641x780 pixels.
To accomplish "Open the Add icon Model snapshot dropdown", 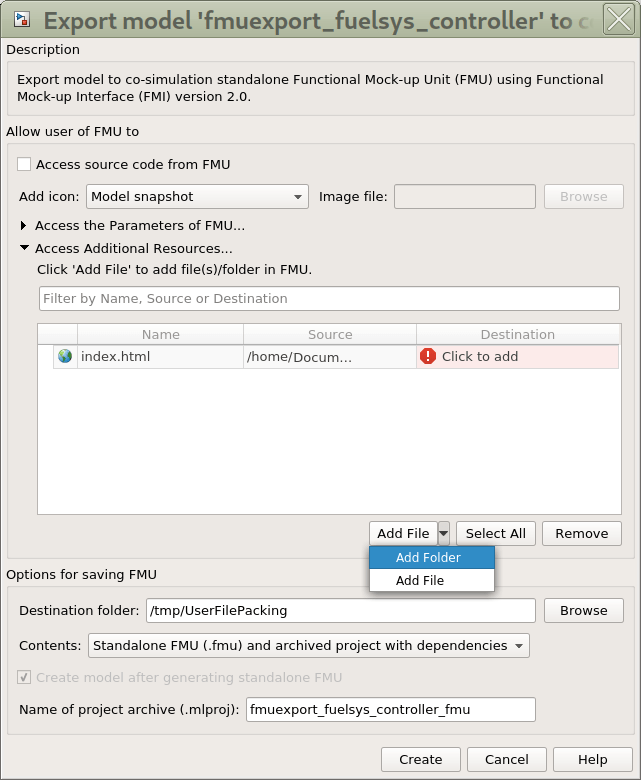I will coord(197,197).
